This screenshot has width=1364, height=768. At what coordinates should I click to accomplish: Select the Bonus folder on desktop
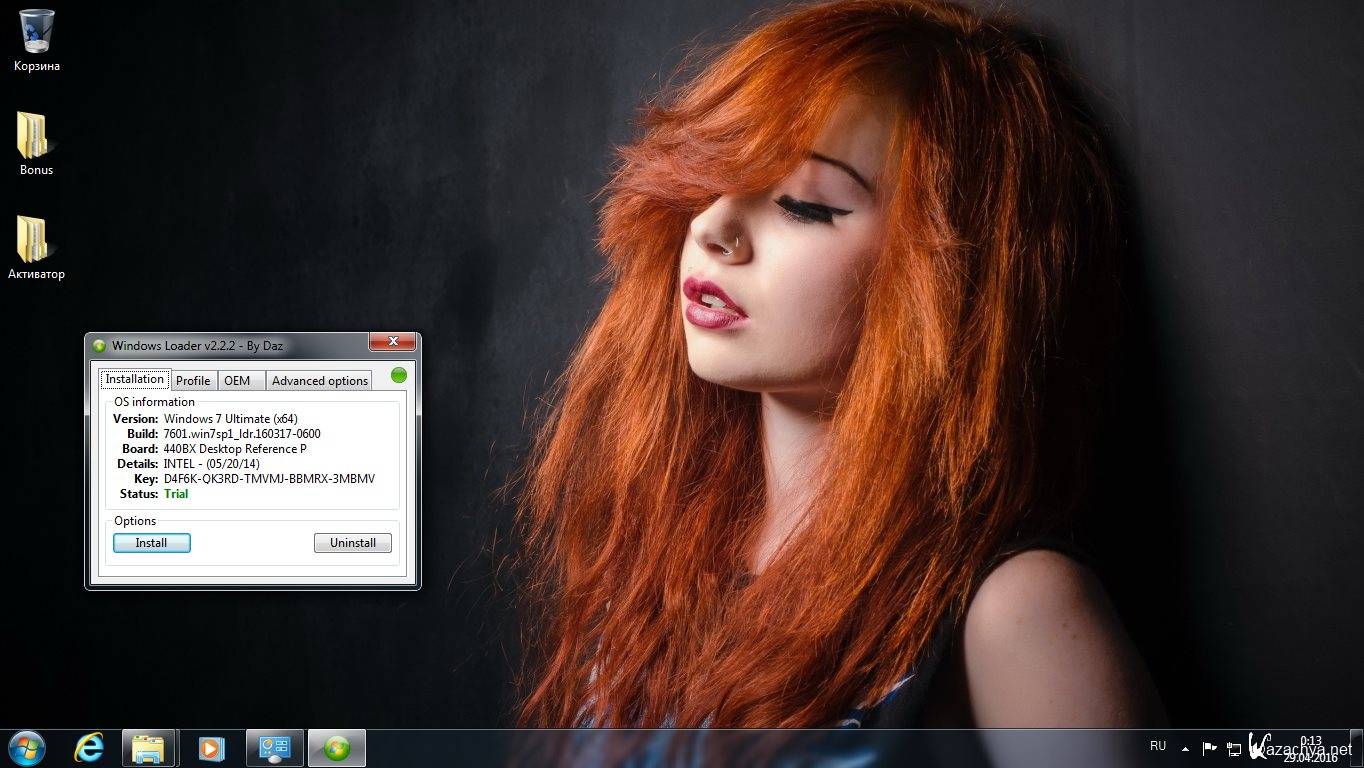[x=34, y=136]
